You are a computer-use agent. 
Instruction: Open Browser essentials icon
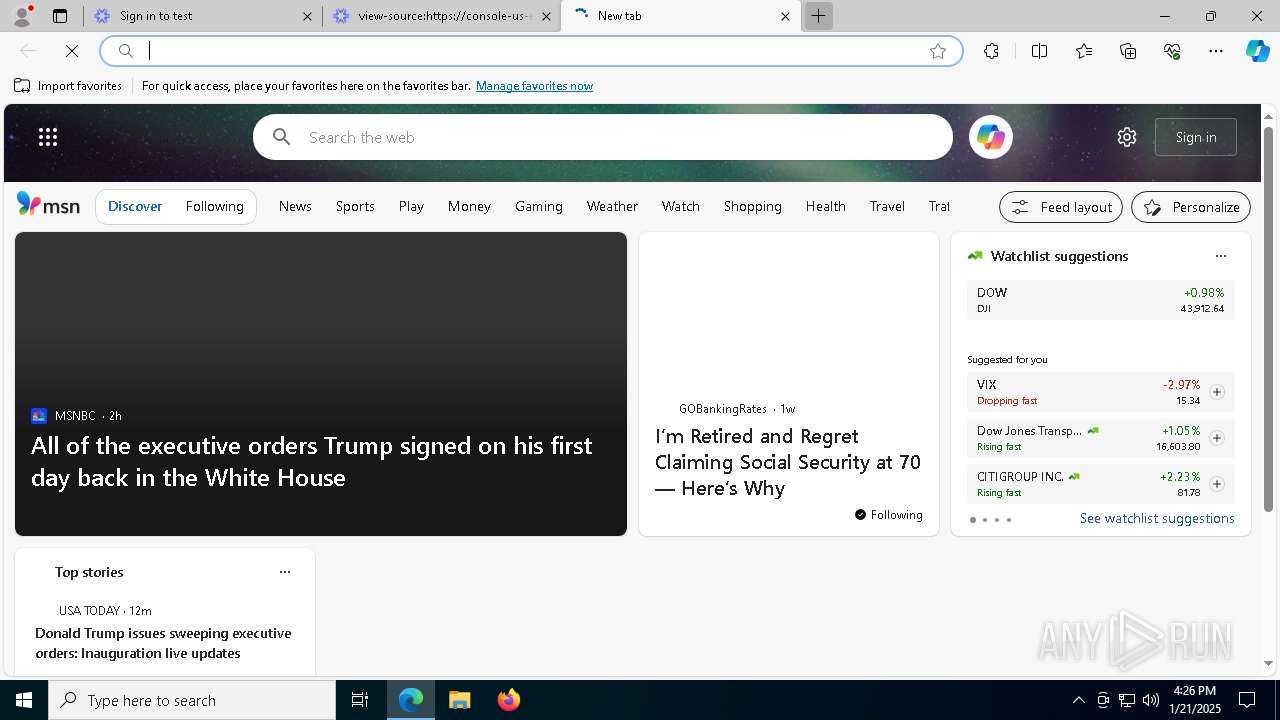point(1172,51)
